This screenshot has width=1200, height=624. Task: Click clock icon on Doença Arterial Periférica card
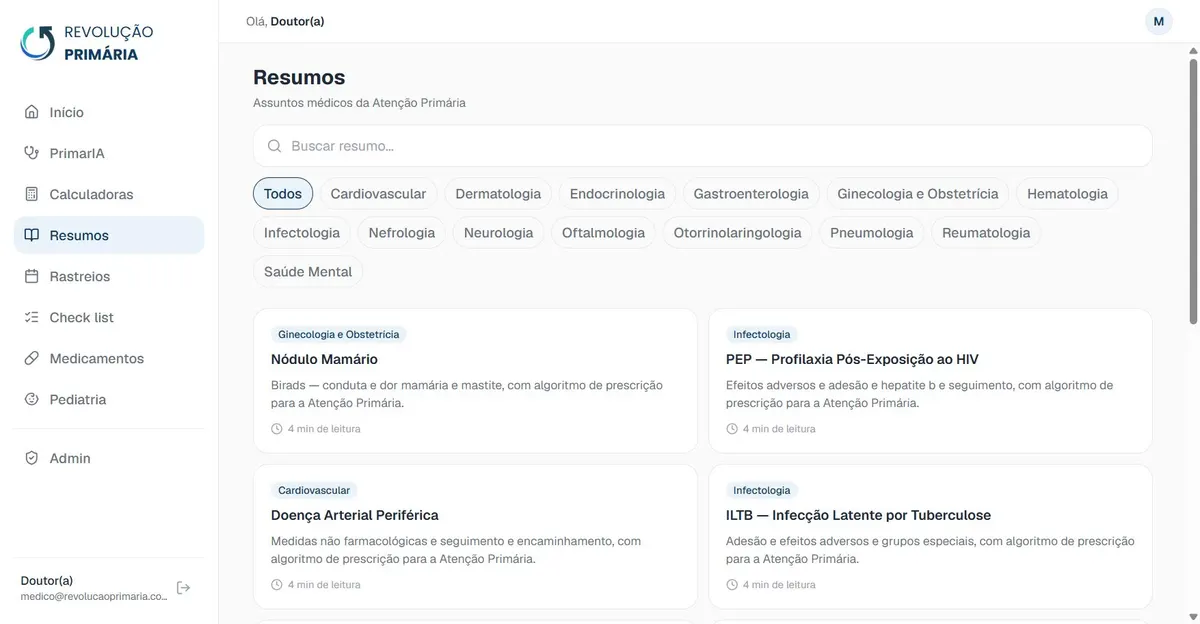tap(277, 585)
